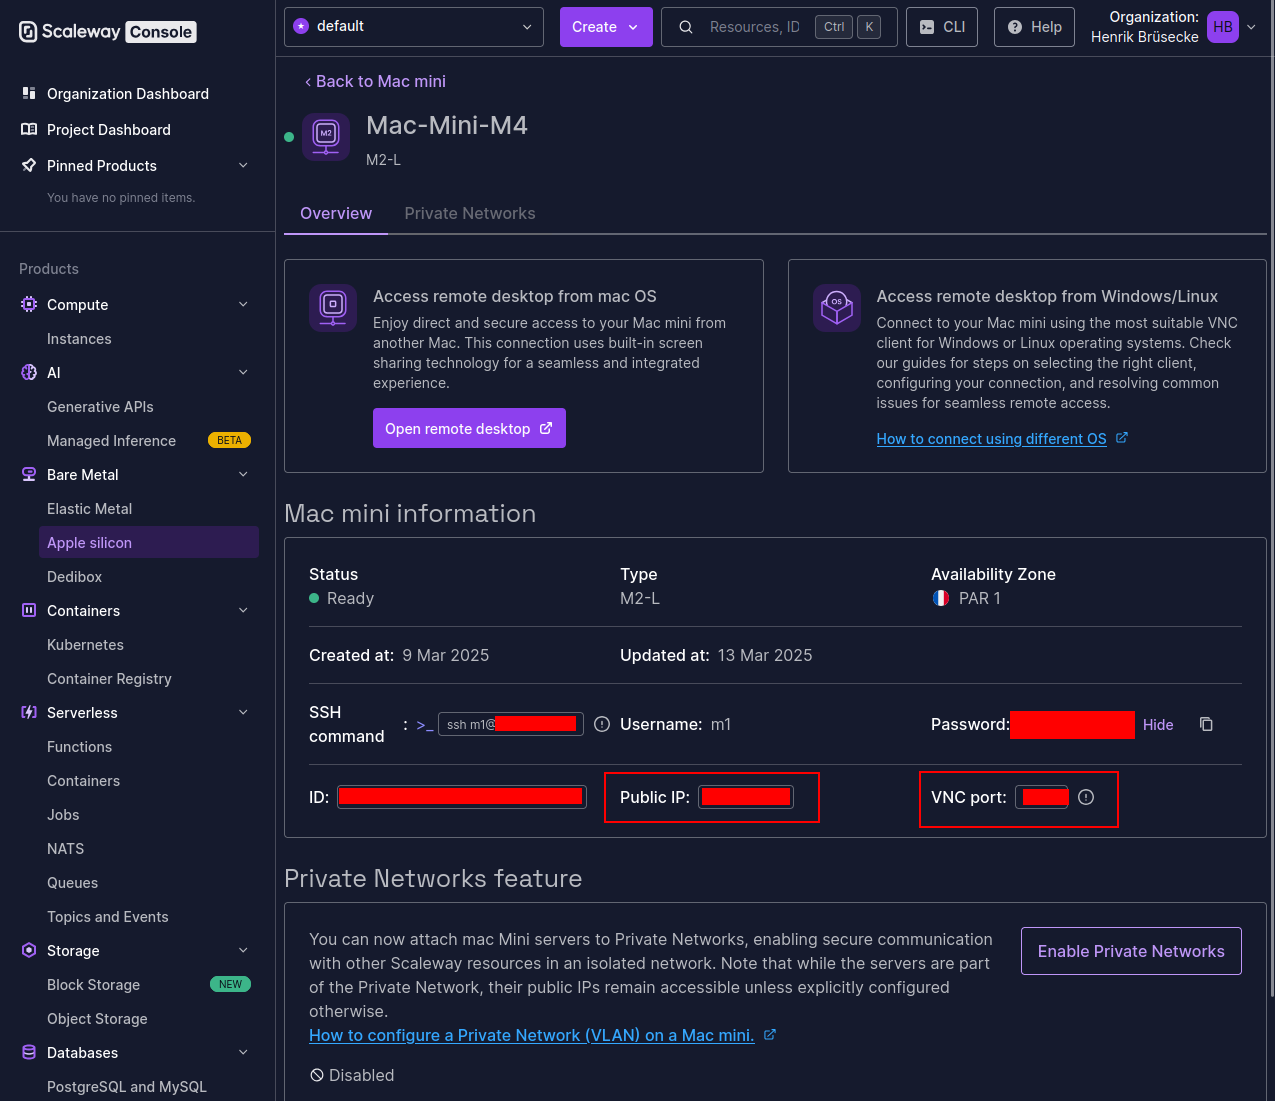Image resolution: width=1275 pixels, height=1101 pixels.
Task: Hide the password
Action: click(1158, 725)
